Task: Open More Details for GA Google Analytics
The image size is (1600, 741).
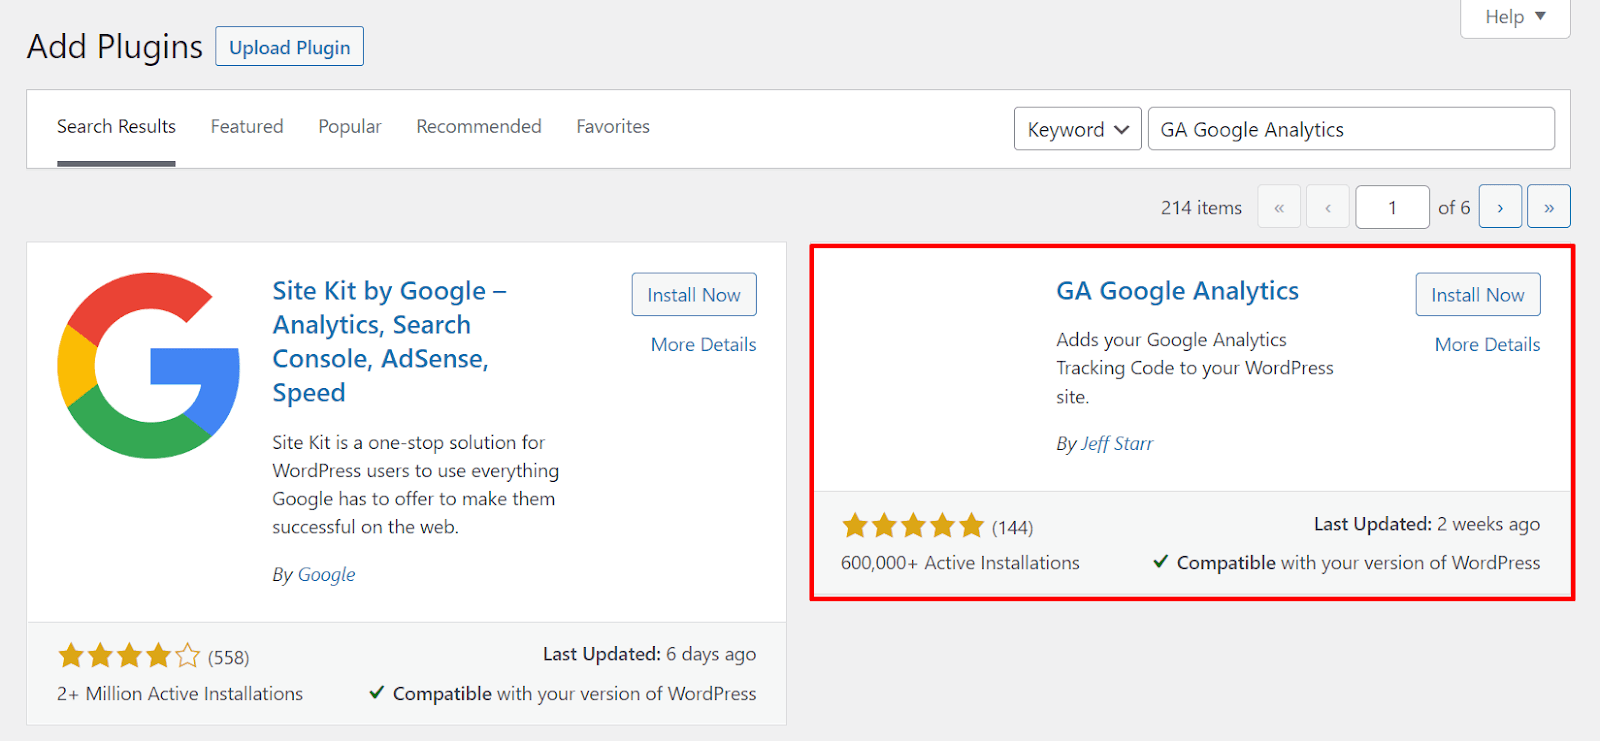Action: coord(1487,345)
